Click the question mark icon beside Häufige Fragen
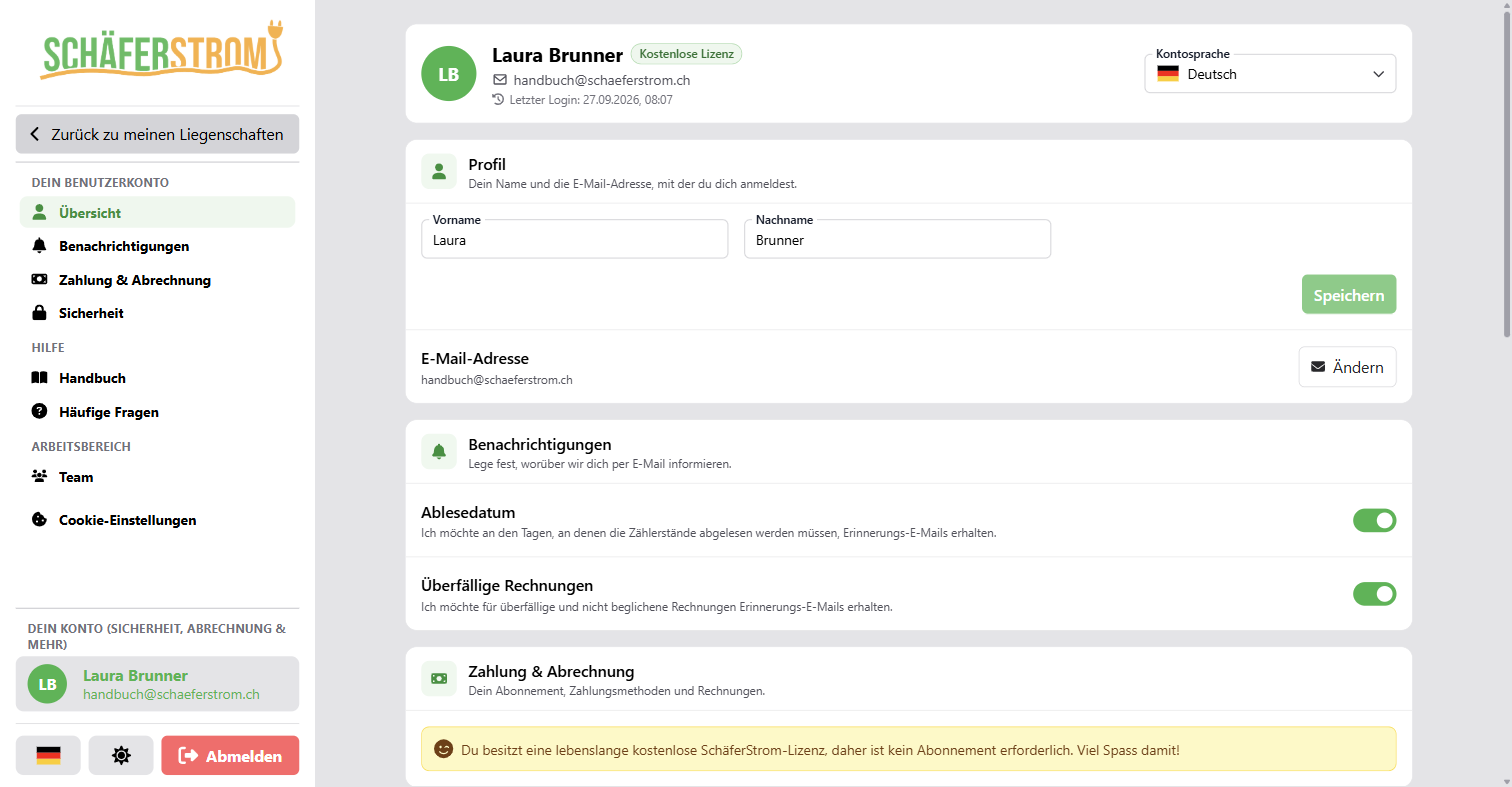The height and width of the screenshot is (787, 1512). pos(39,411)
